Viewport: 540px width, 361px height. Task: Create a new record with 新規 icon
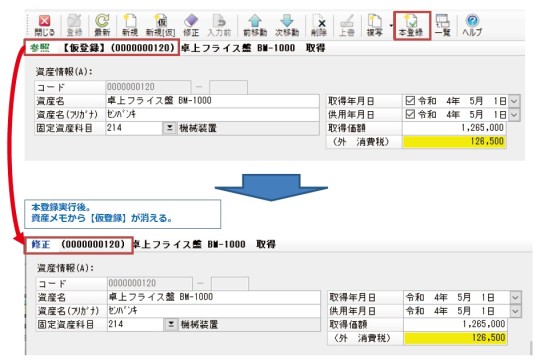pos(130,25)
